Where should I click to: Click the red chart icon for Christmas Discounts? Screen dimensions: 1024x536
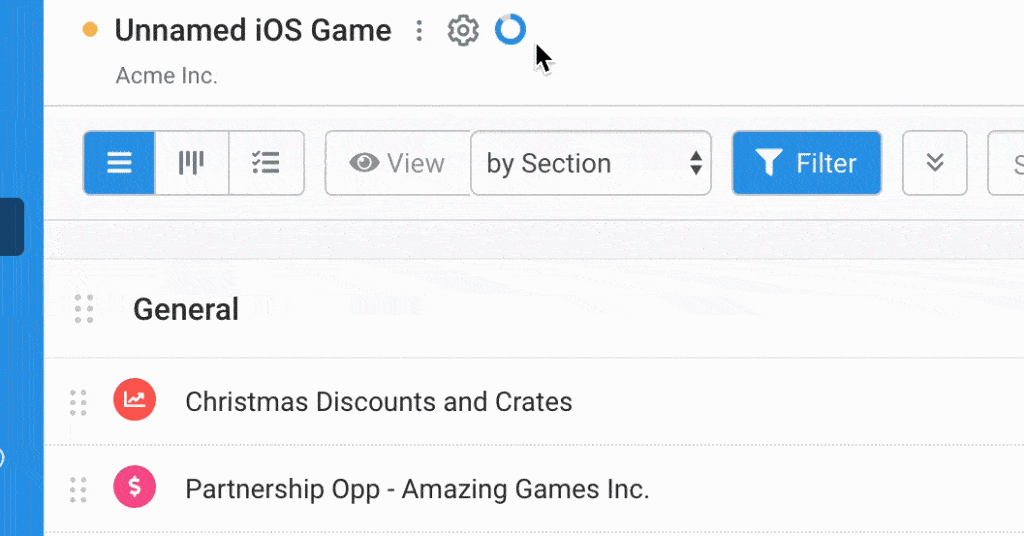[134, 402]
